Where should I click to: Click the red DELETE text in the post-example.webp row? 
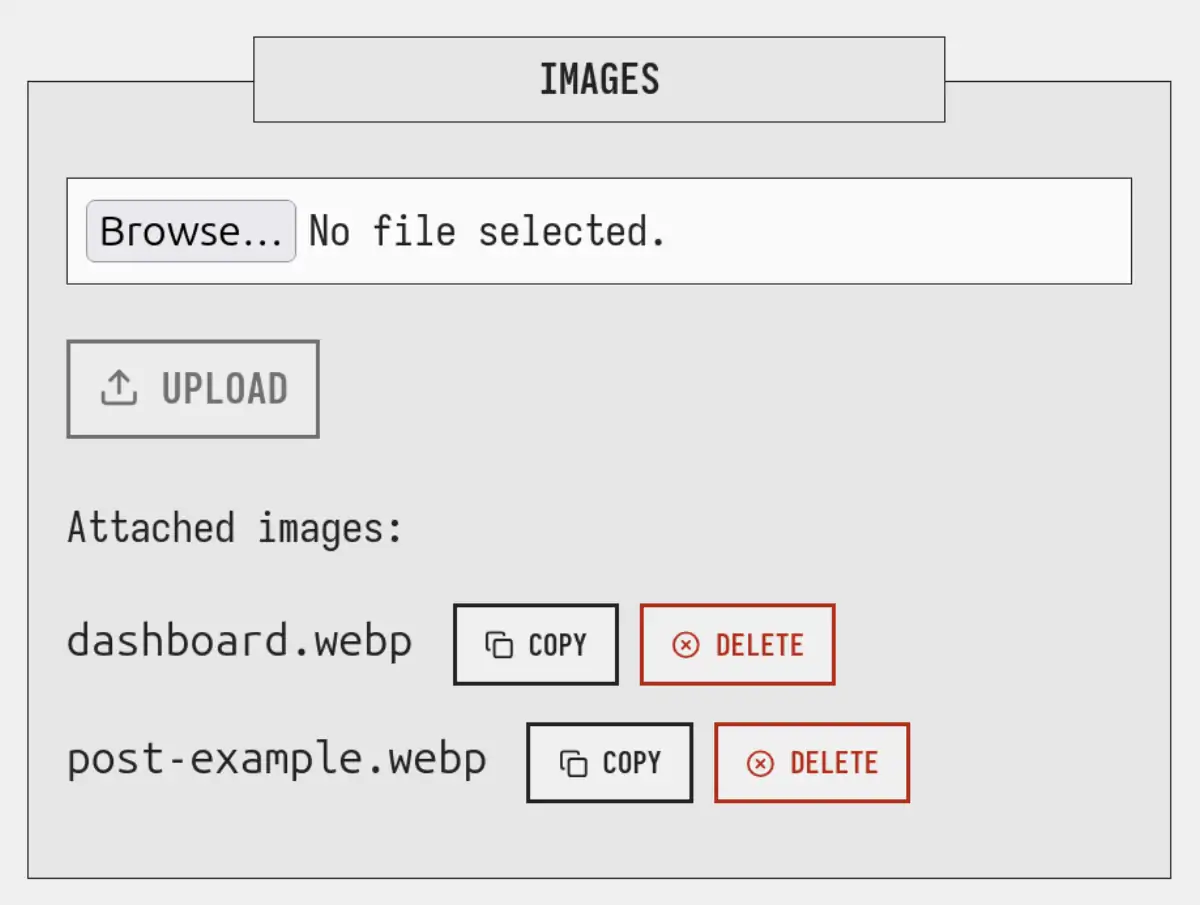(833, 763)
